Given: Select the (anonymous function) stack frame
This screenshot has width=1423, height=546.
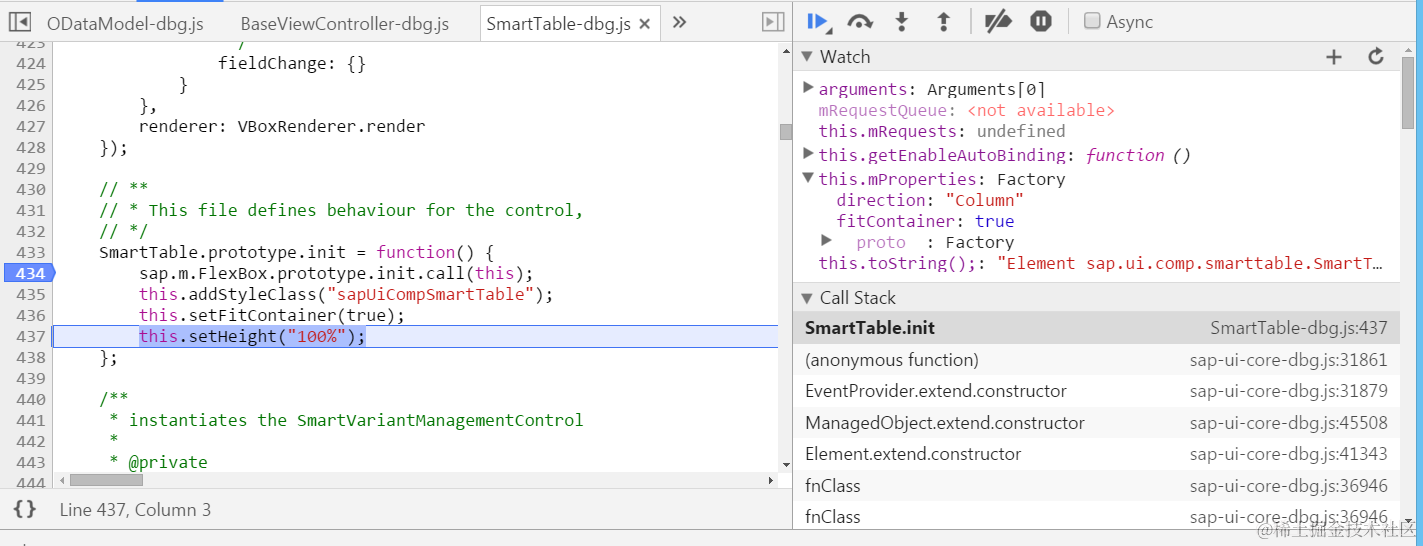Looking at the screenshot, I should click(x=1097, y=360).
